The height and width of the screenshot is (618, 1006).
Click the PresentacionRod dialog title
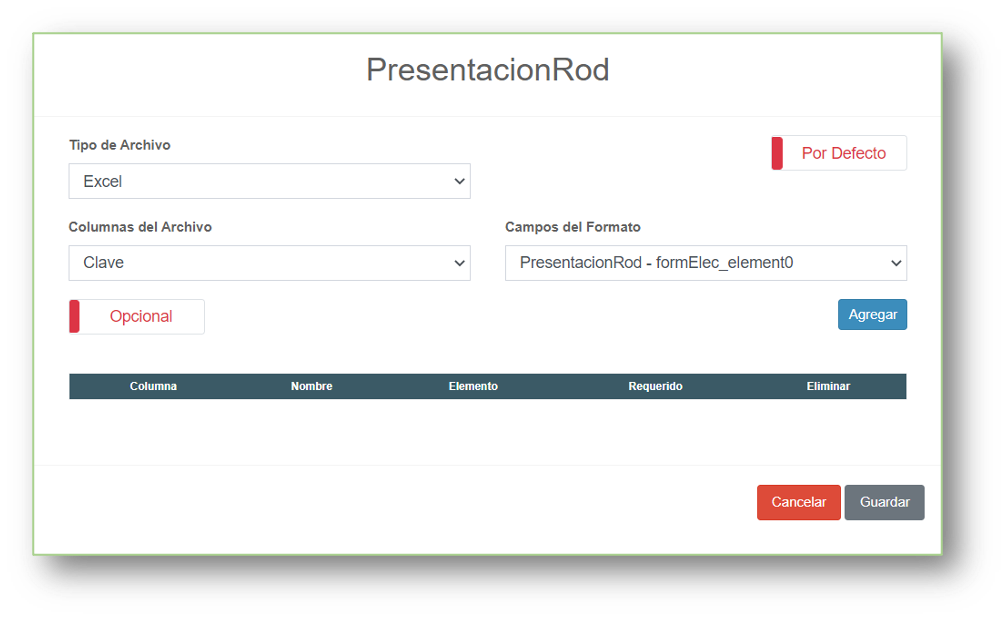[487, 70]
